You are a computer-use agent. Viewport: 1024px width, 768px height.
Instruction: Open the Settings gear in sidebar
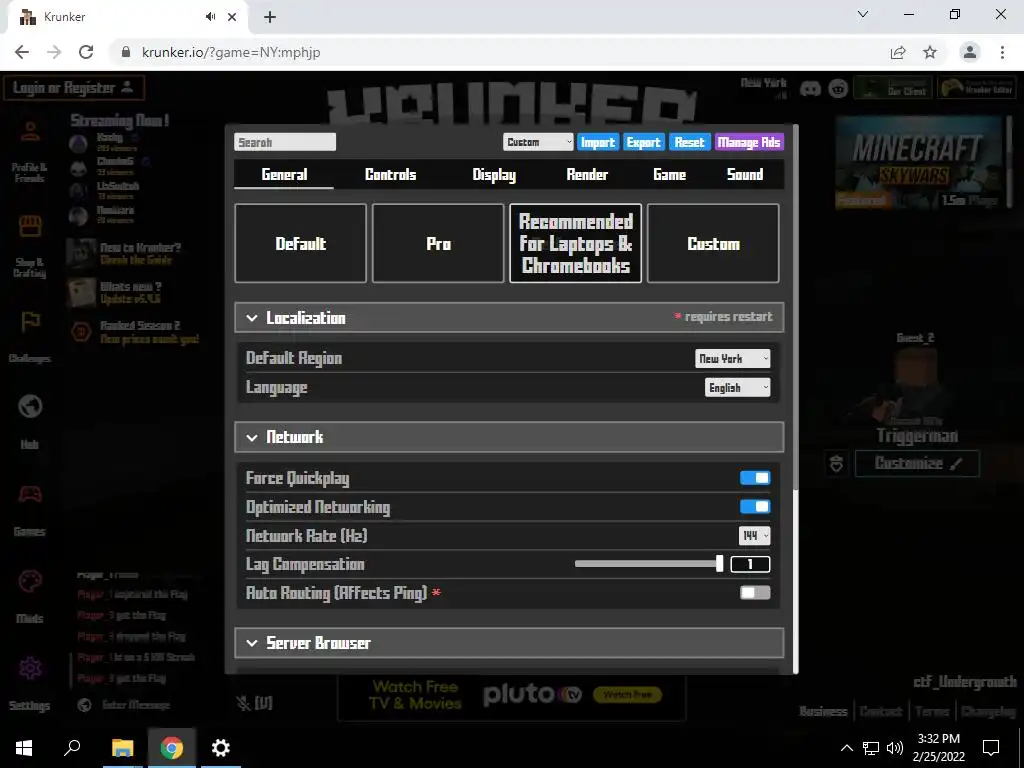point(30,667)
